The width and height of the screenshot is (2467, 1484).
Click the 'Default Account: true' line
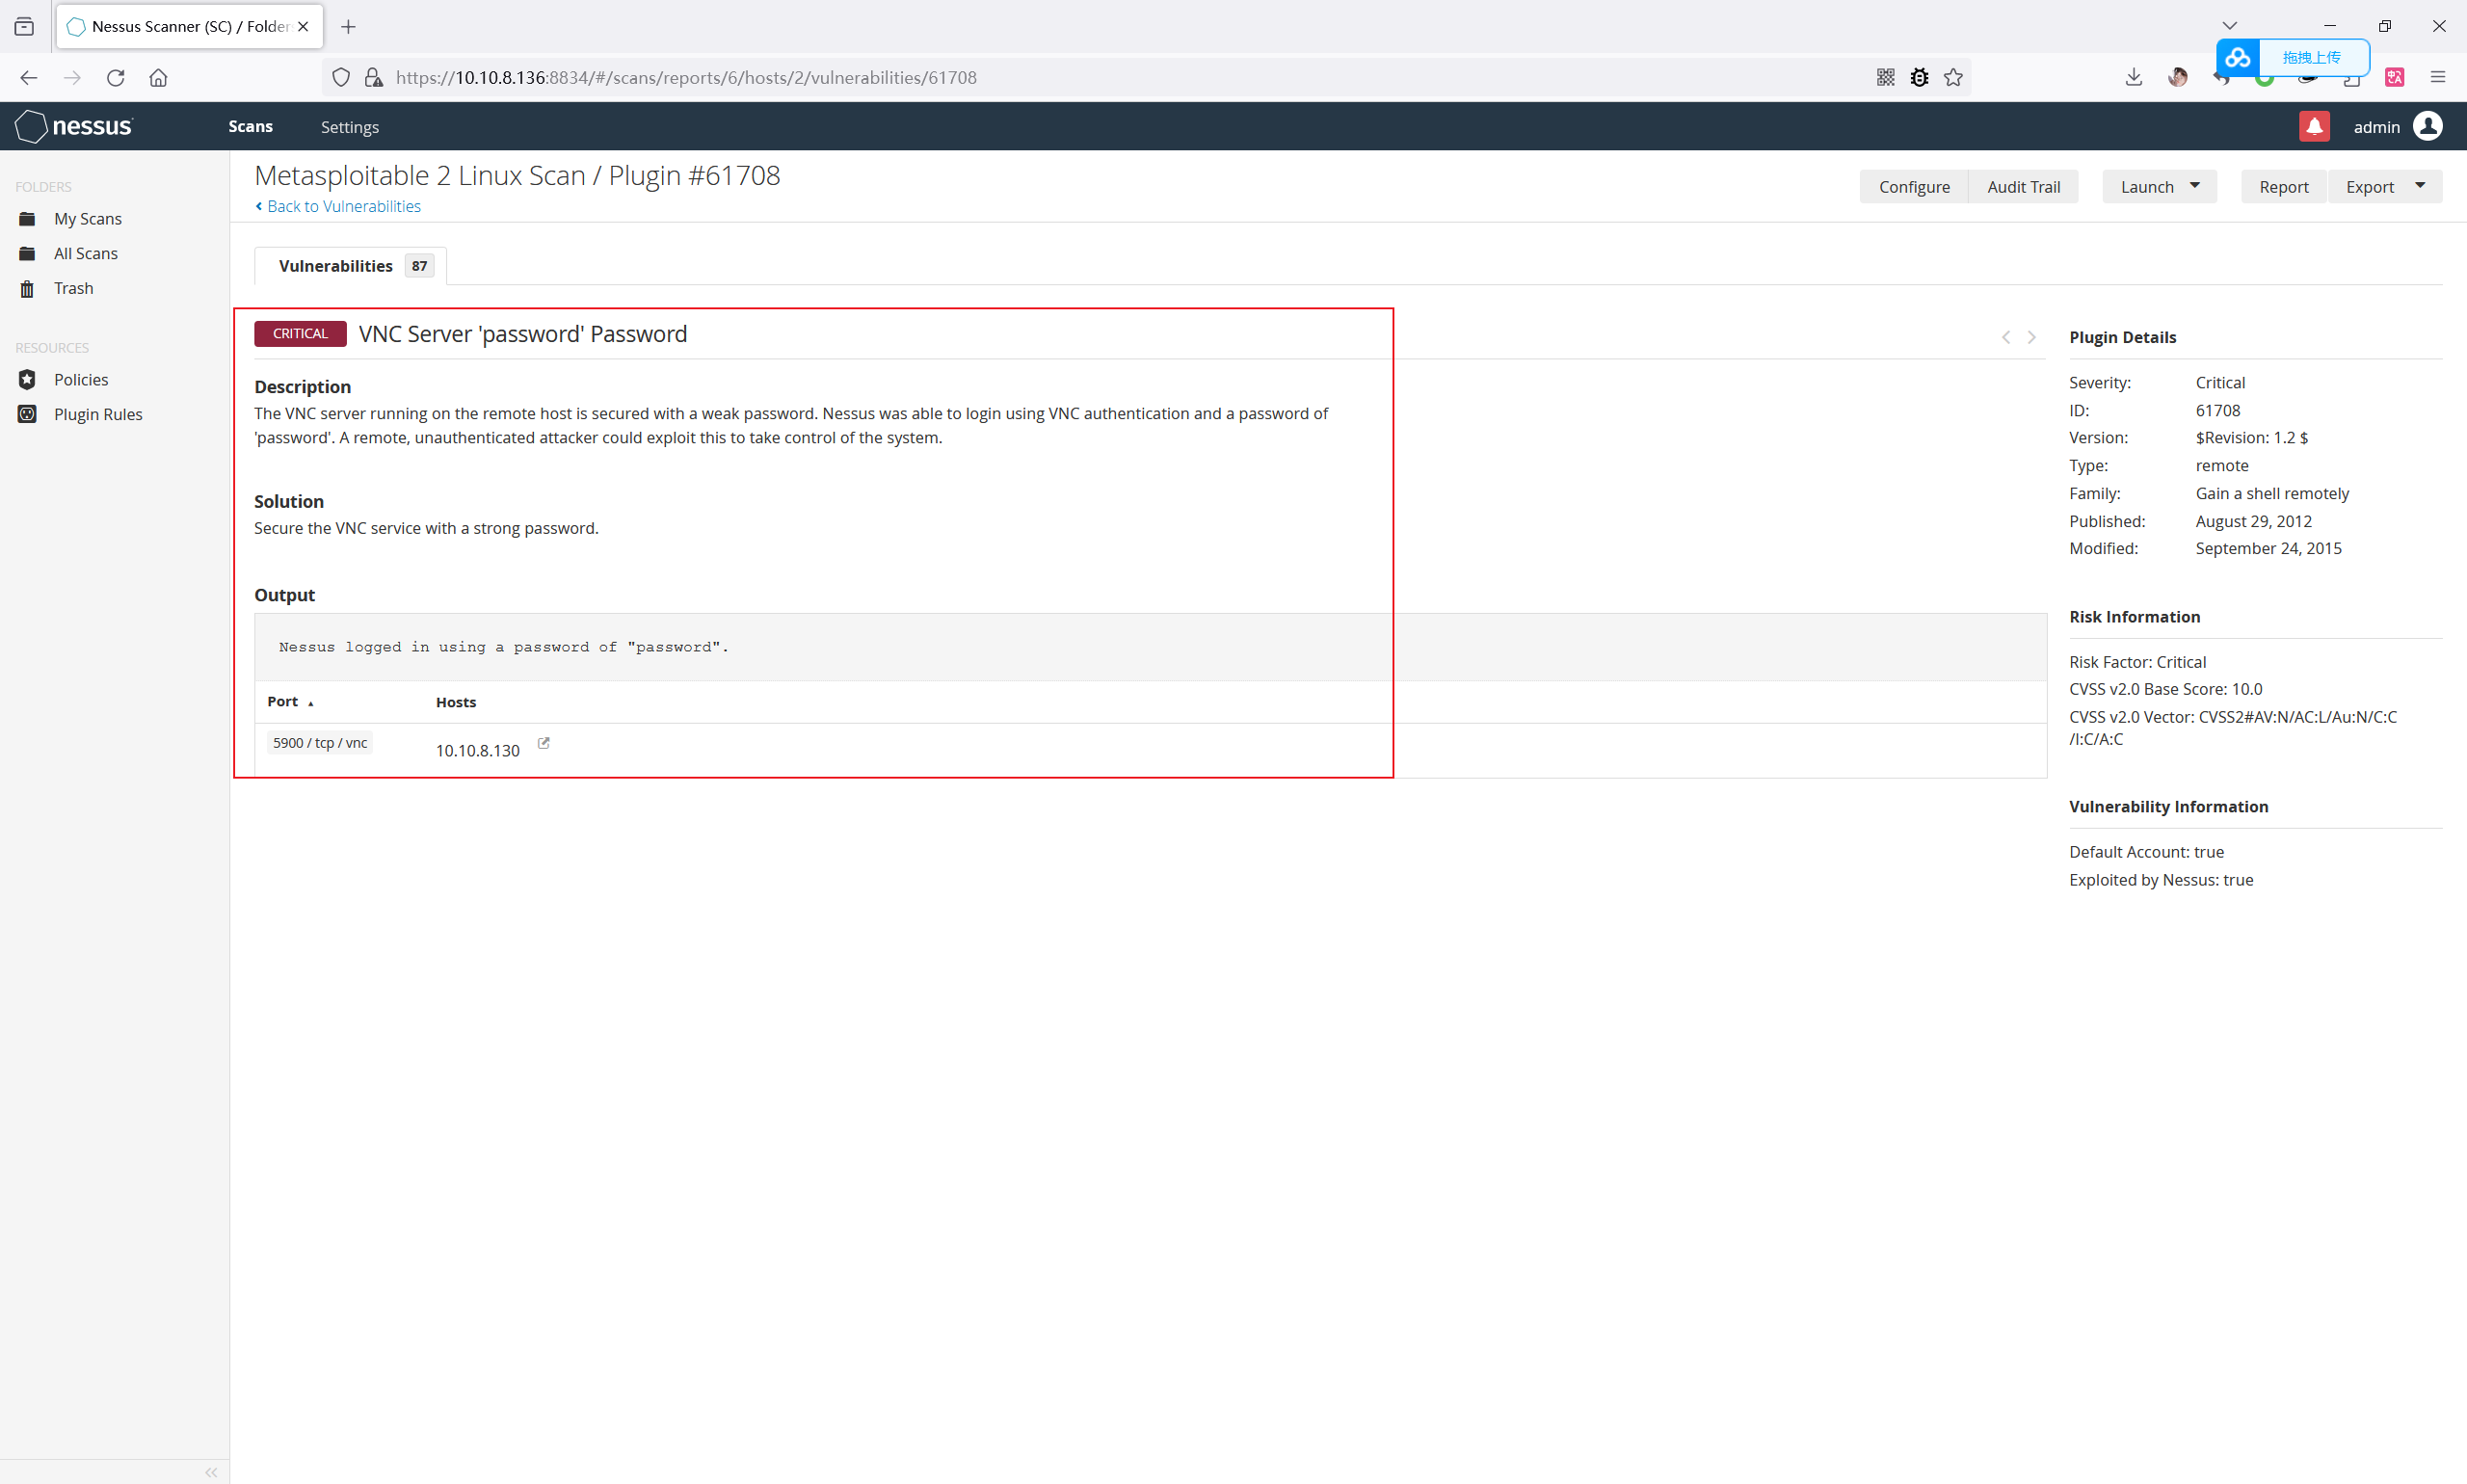click(x=2146, y=852)
